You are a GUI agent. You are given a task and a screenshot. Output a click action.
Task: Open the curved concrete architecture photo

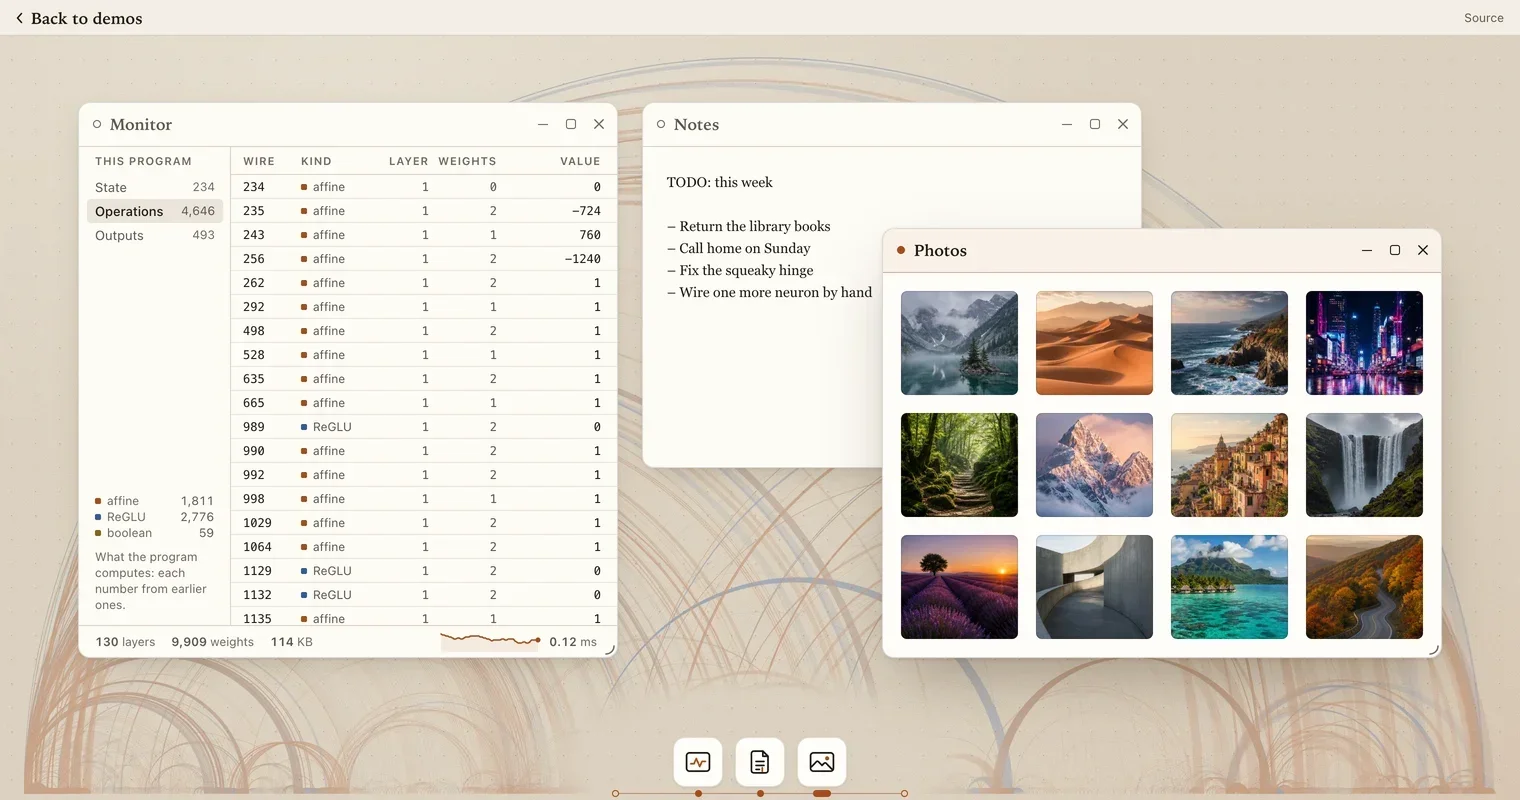pos(1094,587)
